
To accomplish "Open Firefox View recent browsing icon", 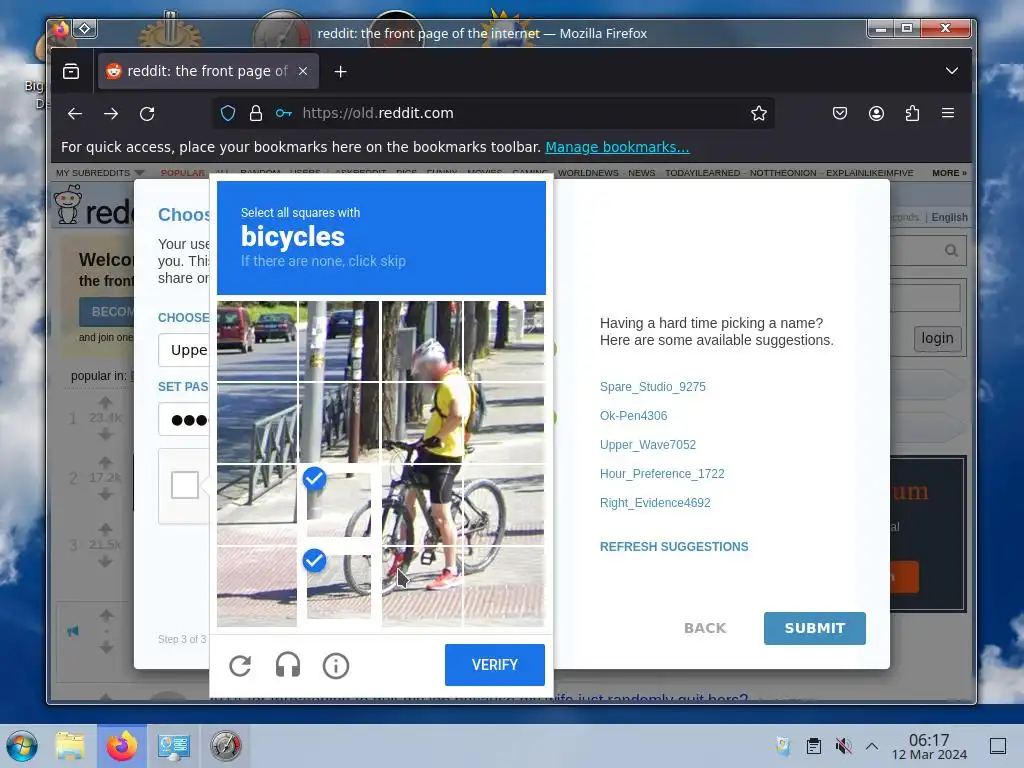I will (x=71, y=71).
